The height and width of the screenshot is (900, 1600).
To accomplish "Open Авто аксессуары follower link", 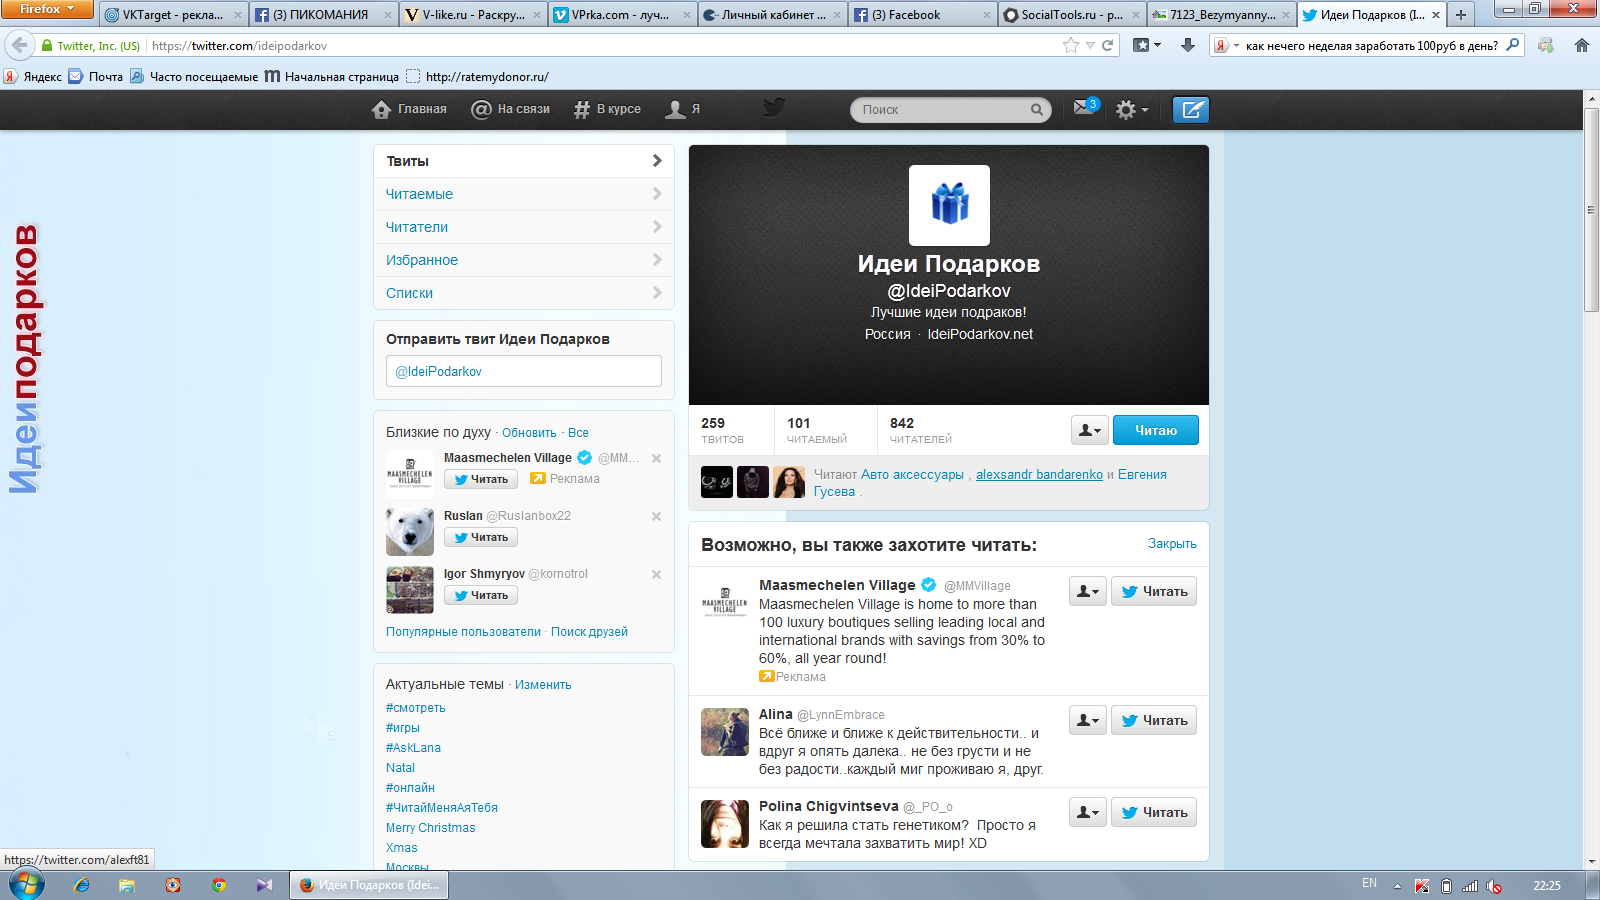I will tap(912, 475).
